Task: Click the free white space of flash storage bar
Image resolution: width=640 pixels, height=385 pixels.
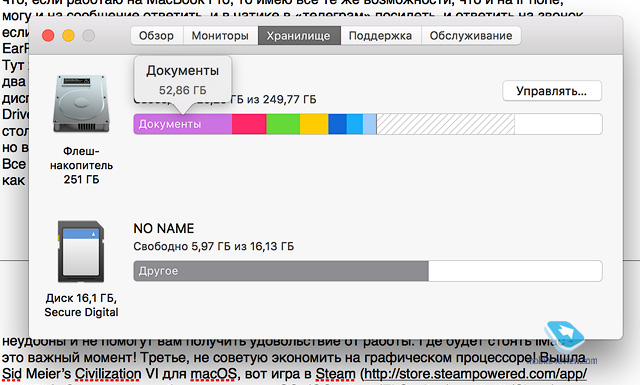Action: tap(558, 124)
